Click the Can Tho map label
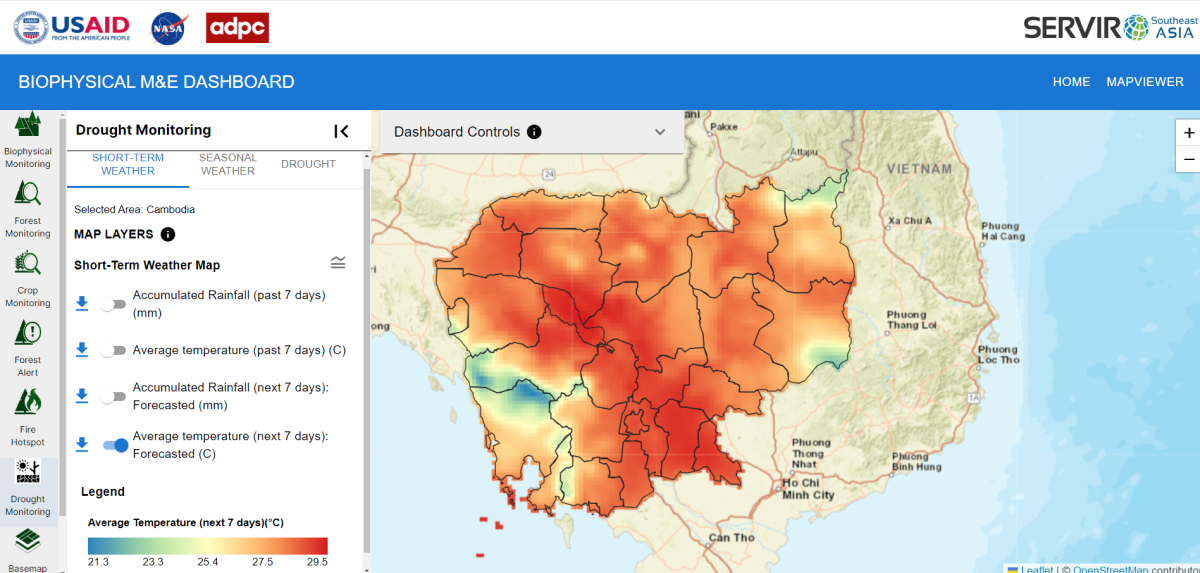The height and width of the screenshot is (573, 1200). click(732, 537)
